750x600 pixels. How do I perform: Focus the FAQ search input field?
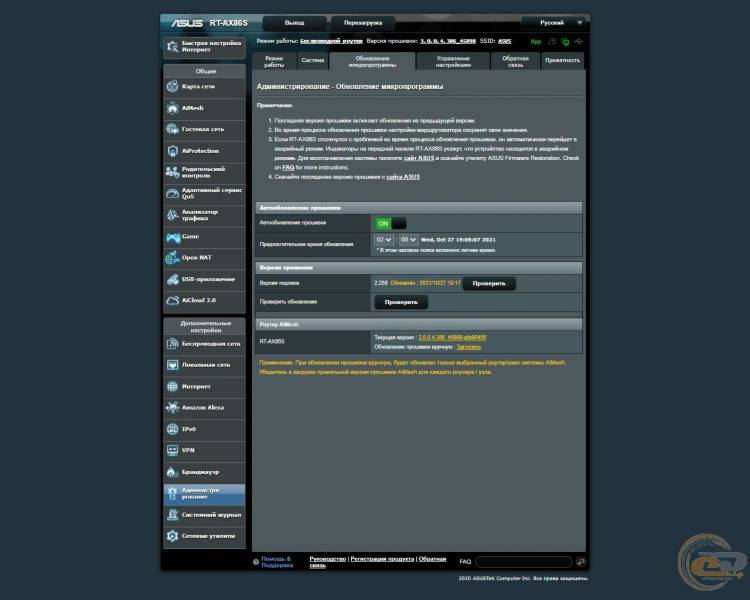click(524, 562)
